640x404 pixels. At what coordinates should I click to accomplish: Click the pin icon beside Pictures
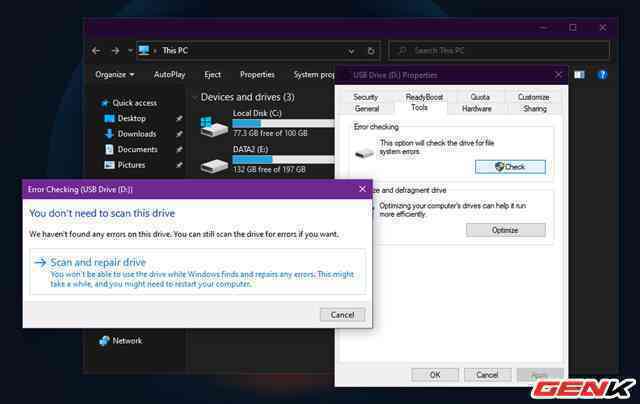(179, 165)
